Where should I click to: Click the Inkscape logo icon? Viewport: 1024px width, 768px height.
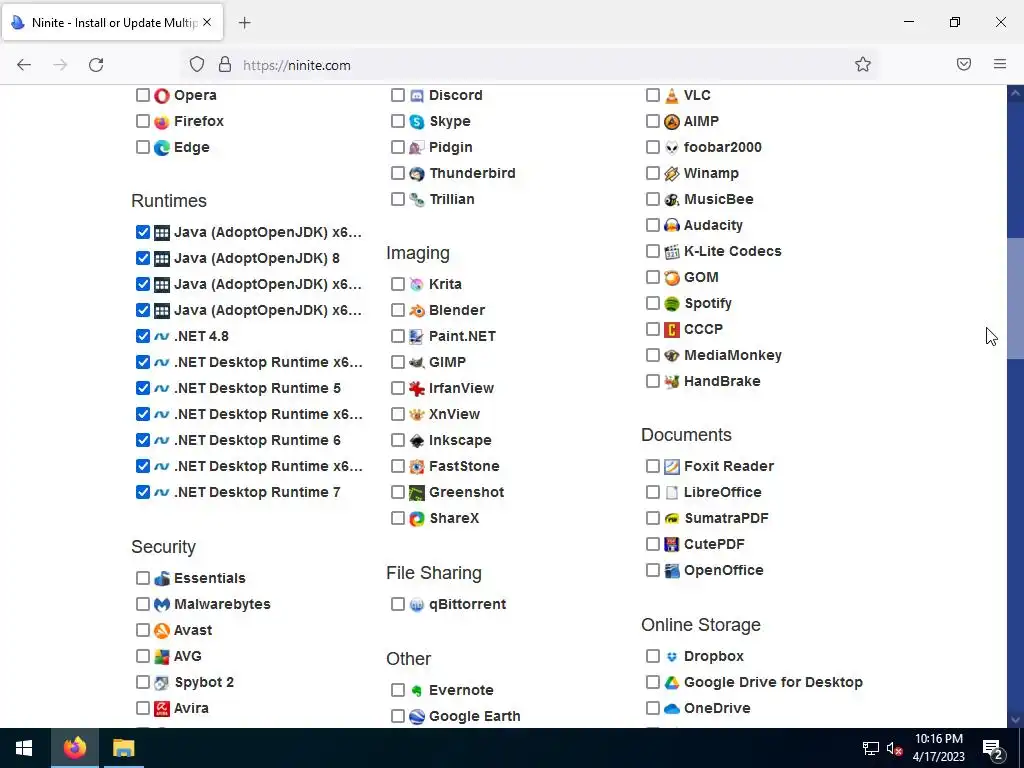417,441
